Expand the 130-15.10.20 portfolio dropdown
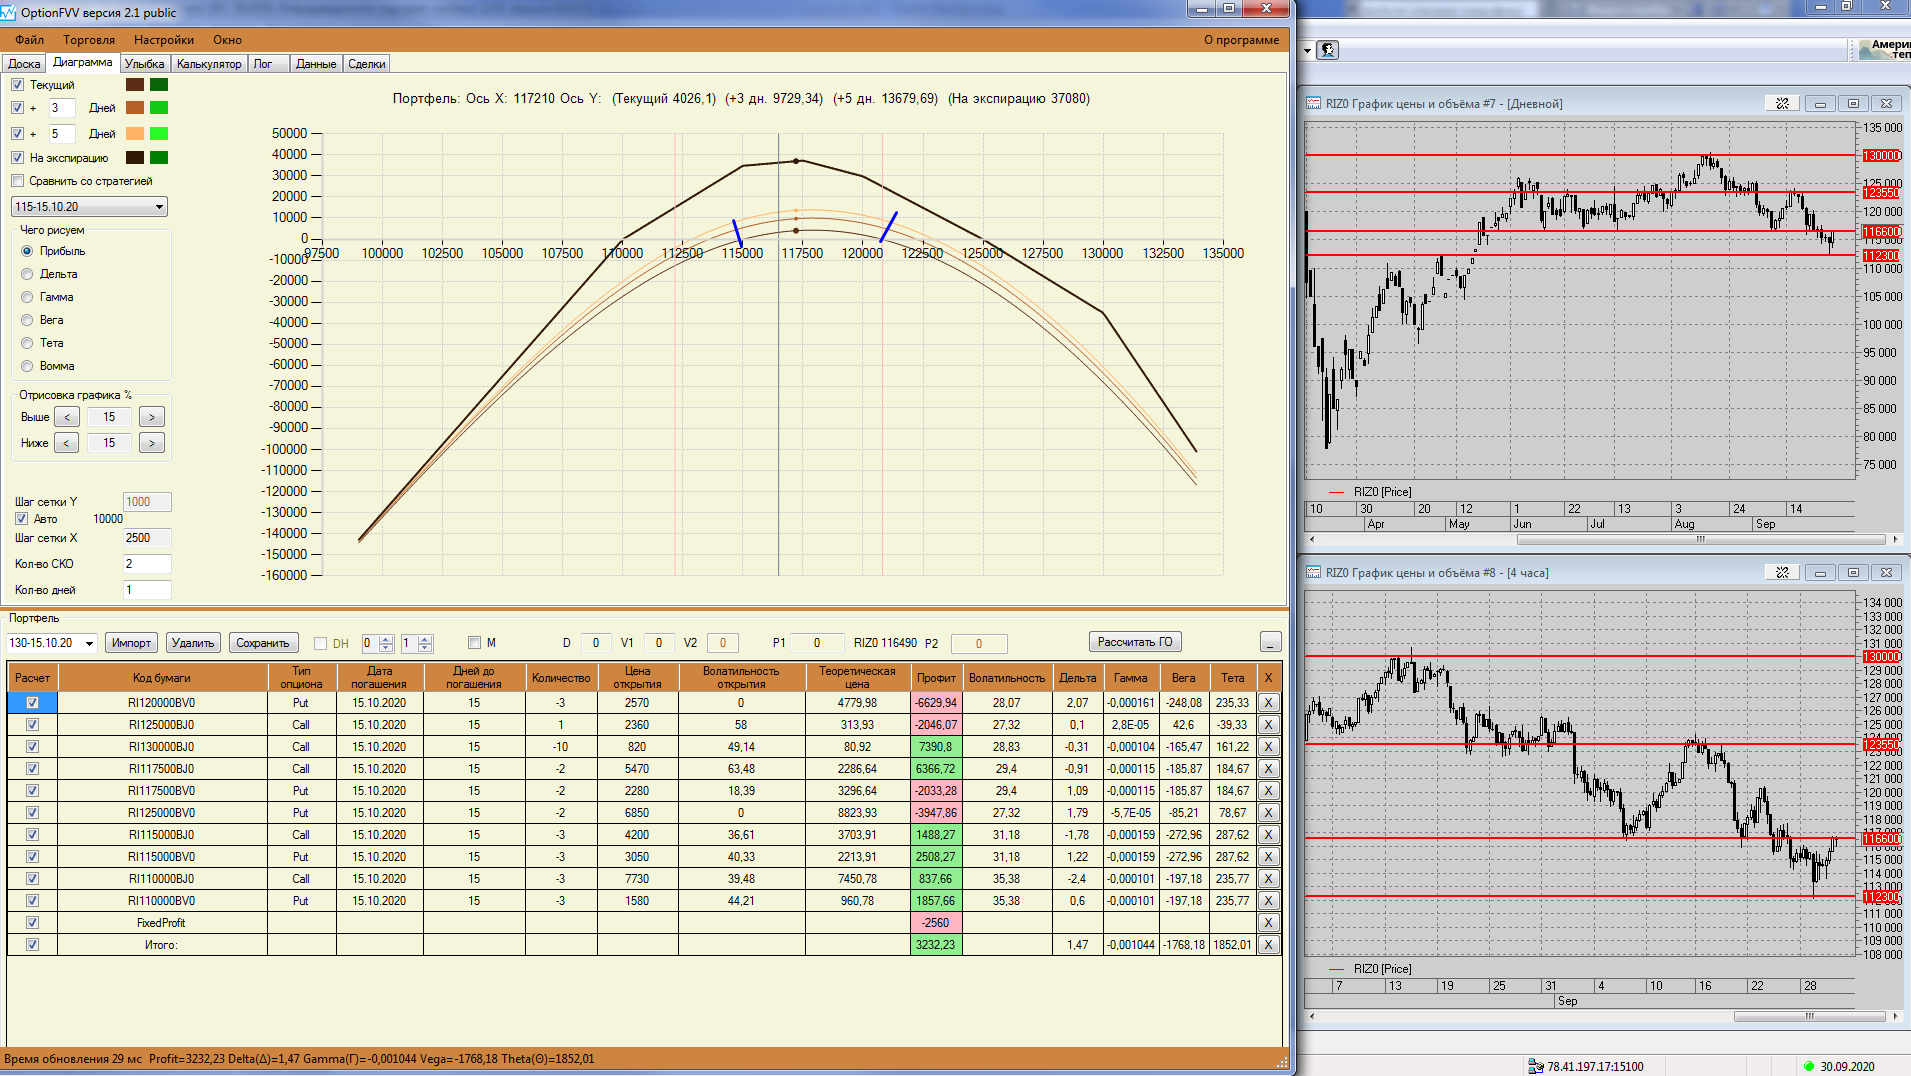The height and width of the screenshot is (1076, 1911). click(x=89, y=643)
